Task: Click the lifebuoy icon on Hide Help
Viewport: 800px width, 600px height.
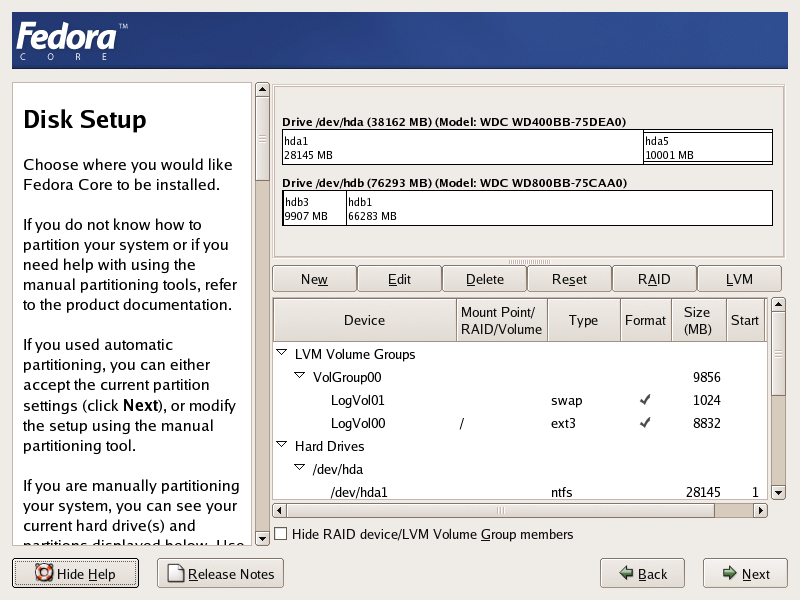Action: point(44,572)
